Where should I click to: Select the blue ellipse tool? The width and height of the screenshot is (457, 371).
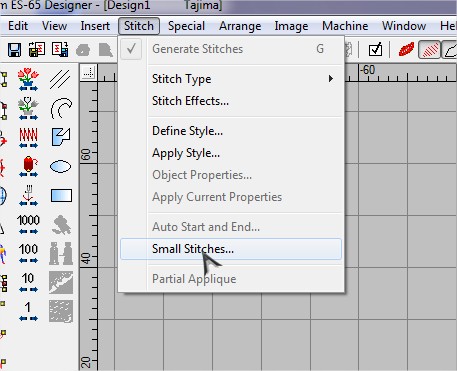pos(61,166)
